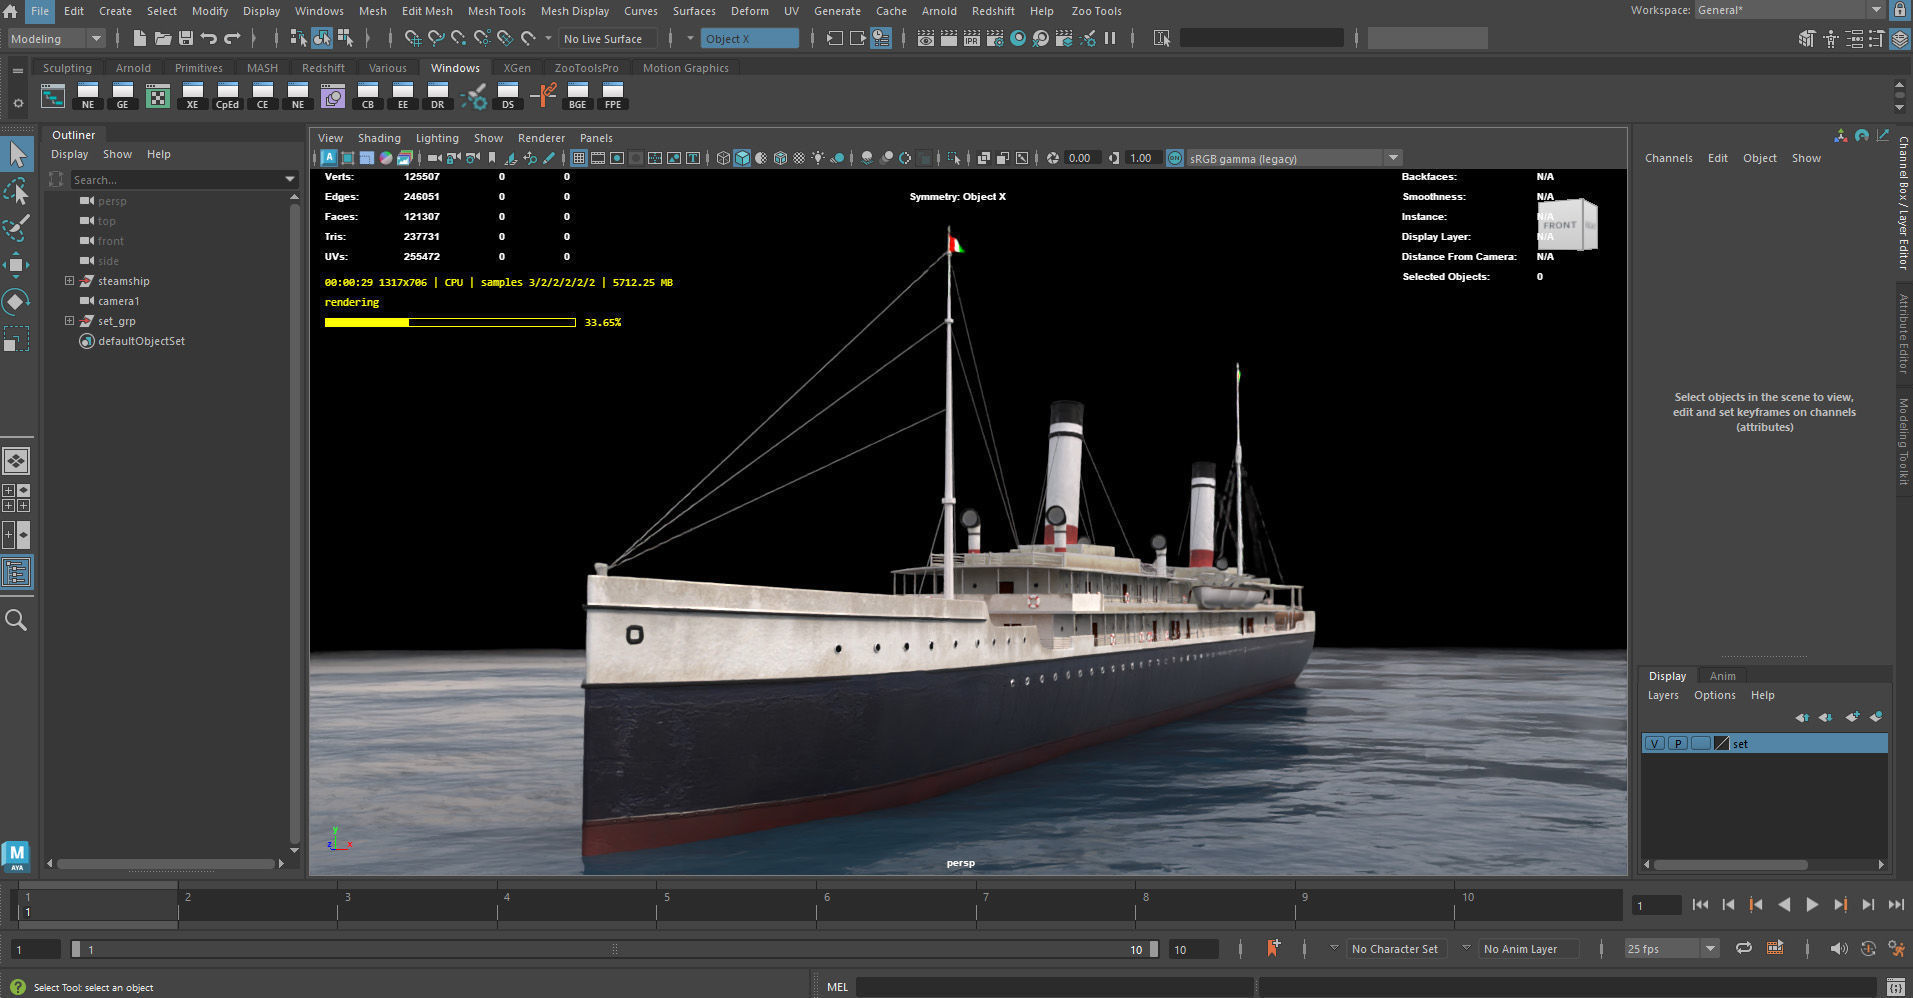Toggle visibility V of the set layer
This screenshot has width=1913, height=998.
(x=1655, y=743)
